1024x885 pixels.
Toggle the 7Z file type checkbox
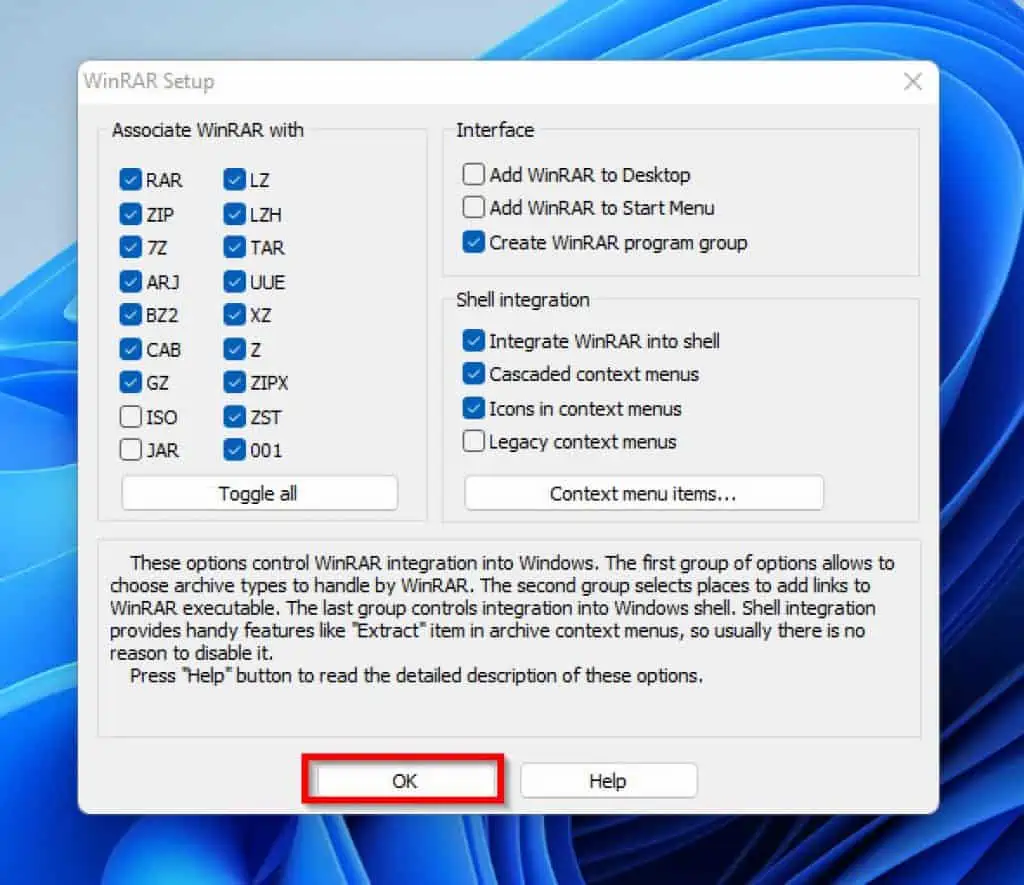131,248
